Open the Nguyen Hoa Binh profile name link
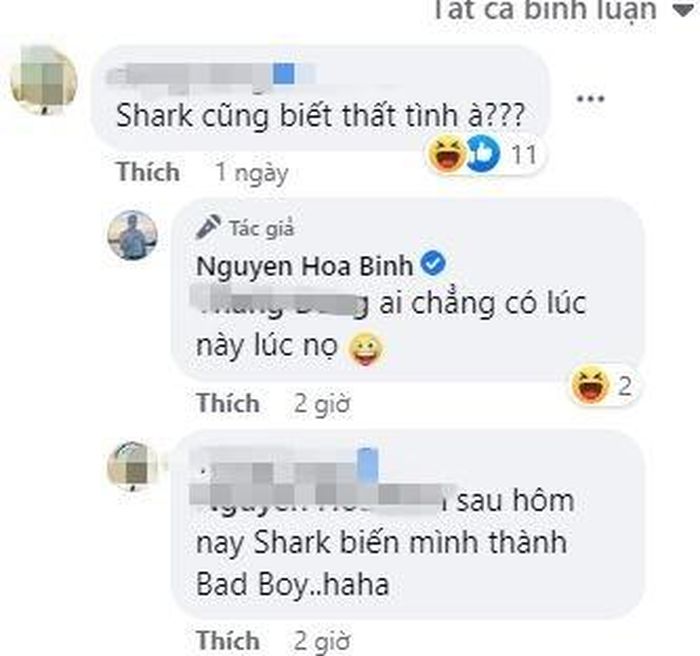 tap(304, 266)
